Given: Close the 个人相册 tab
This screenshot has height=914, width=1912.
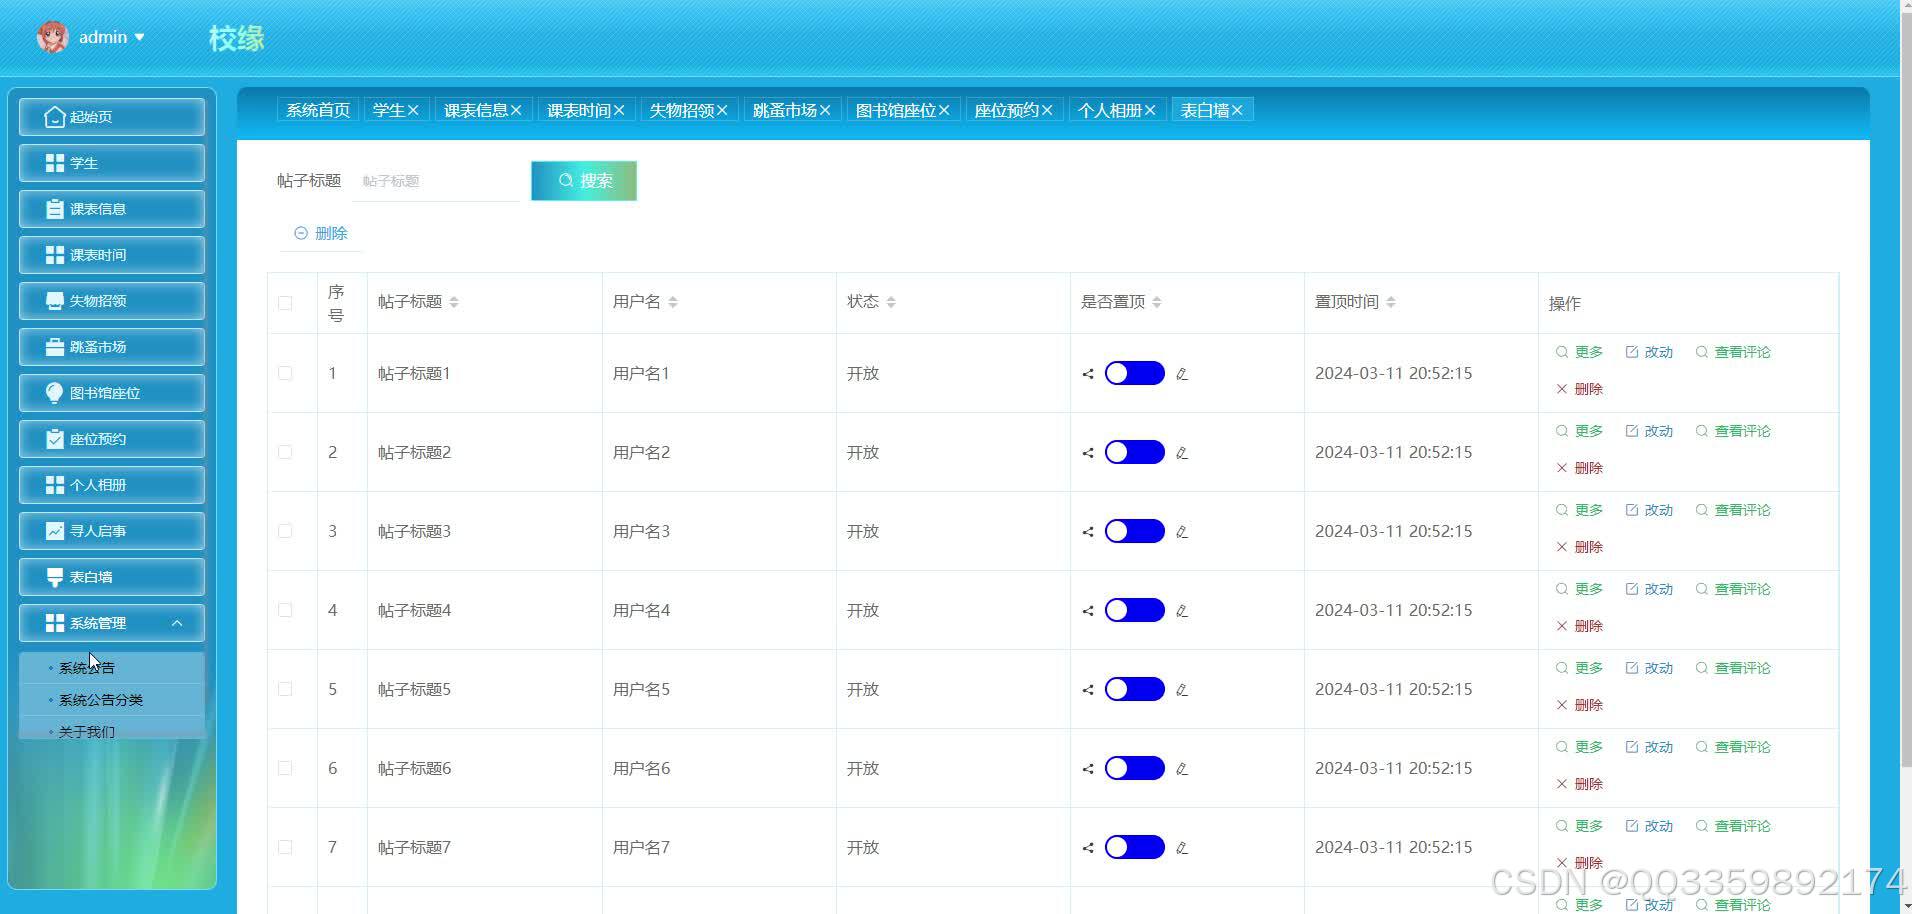Looking at the screenshot, I should point(1150,110).
